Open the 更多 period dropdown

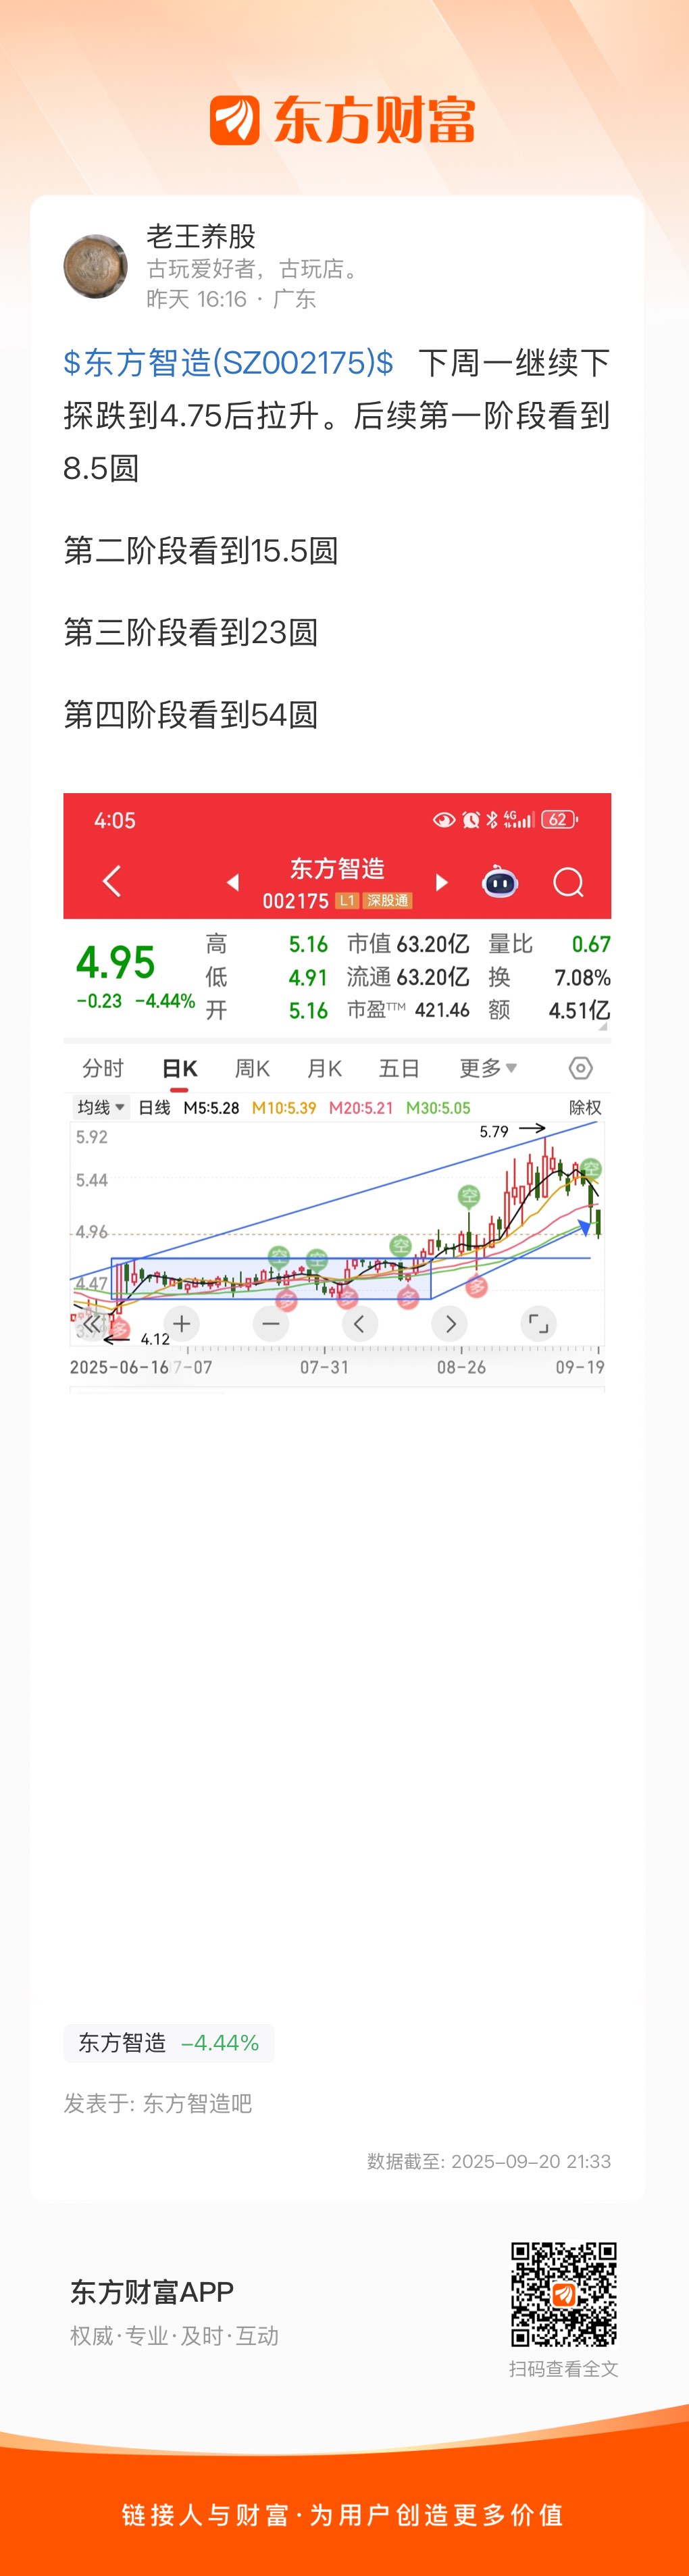(x=488, y=1068)
